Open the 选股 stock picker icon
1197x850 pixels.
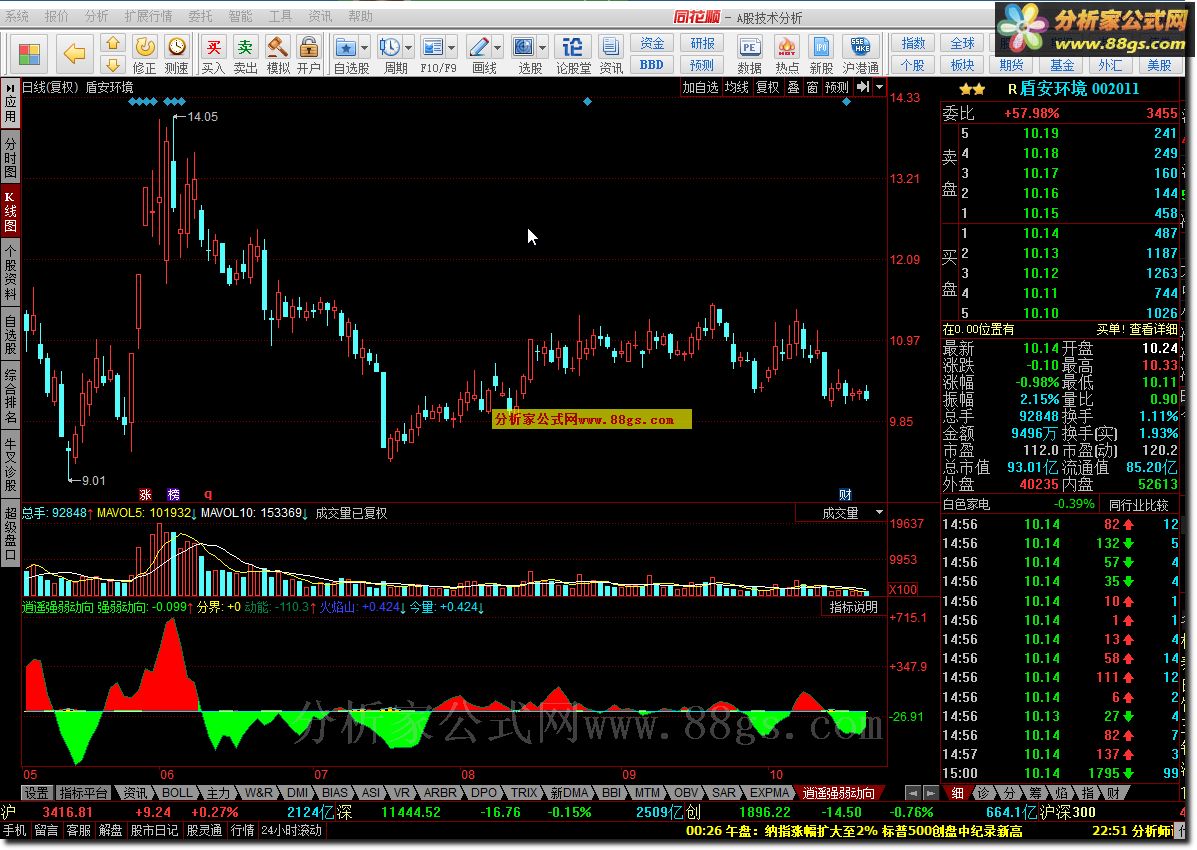click(x=524, y=47)
